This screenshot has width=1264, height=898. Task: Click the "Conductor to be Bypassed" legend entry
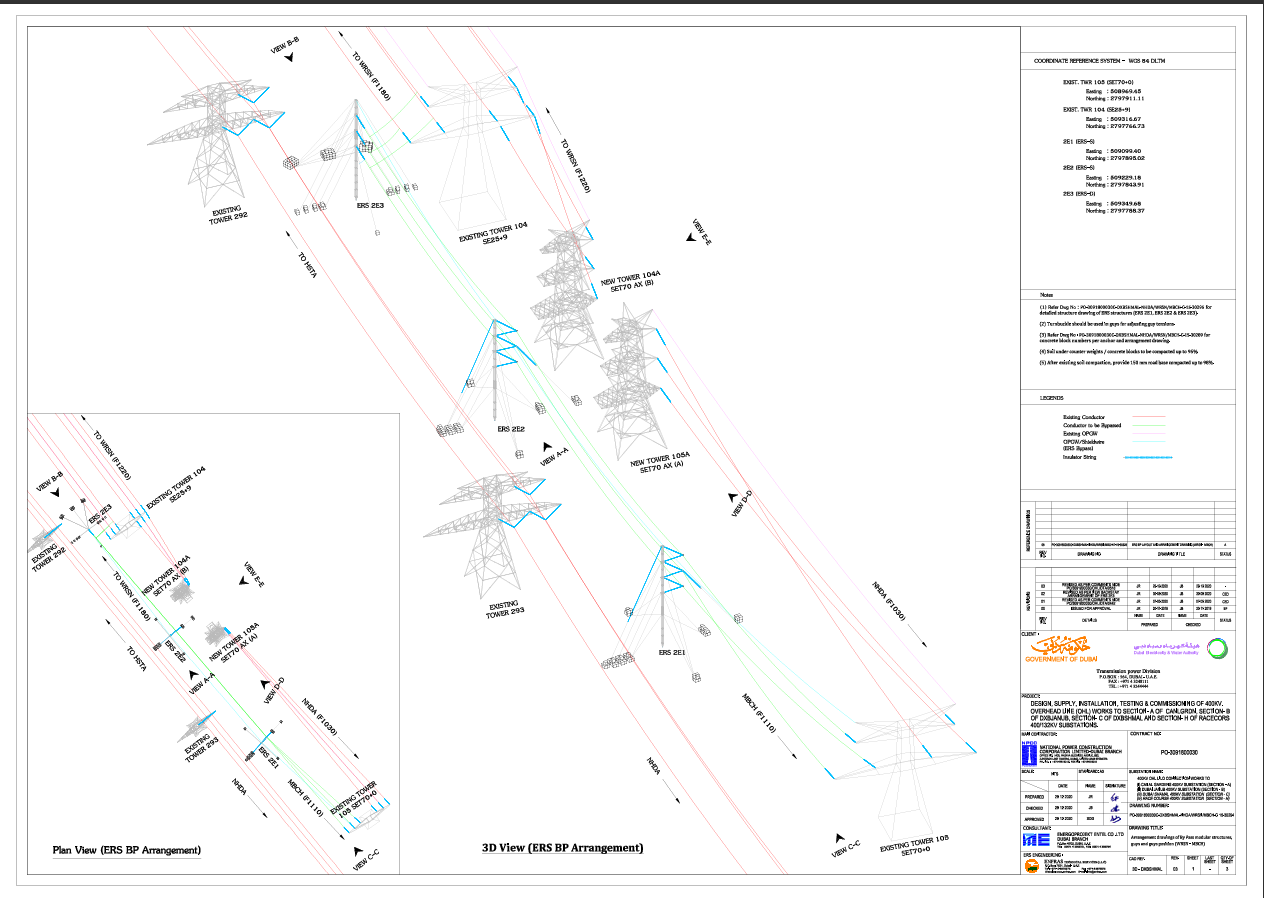click(x=1092, y=425)
